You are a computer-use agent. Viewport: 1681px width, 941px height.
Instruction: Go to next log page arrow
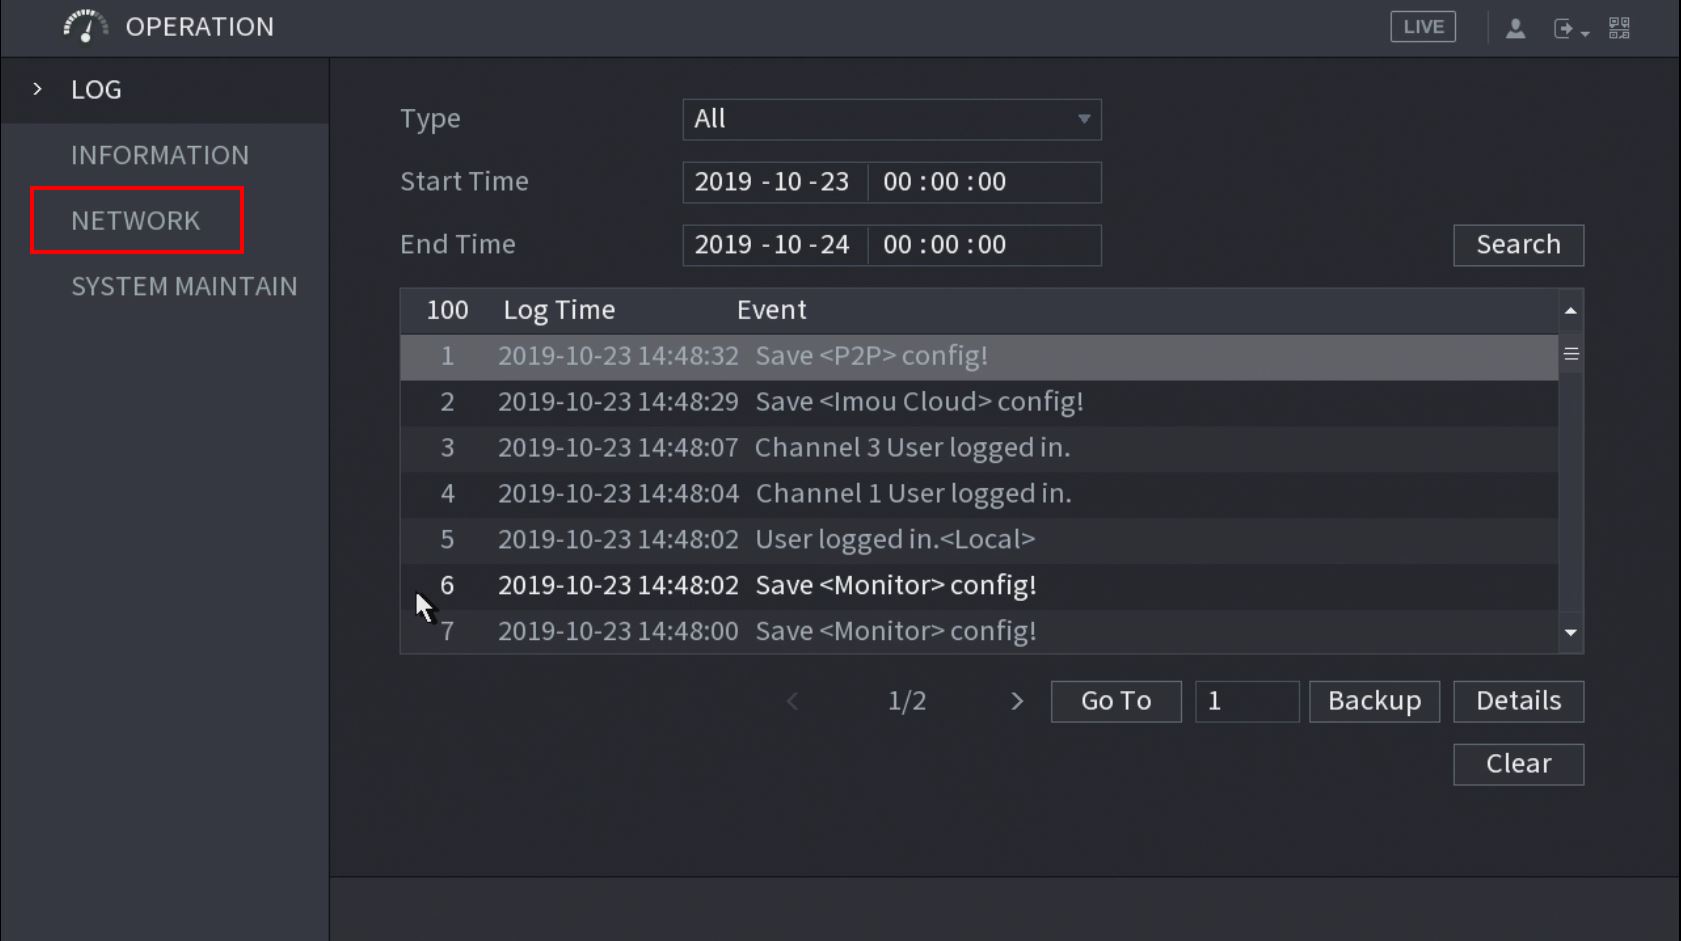tap(1017, 701)
